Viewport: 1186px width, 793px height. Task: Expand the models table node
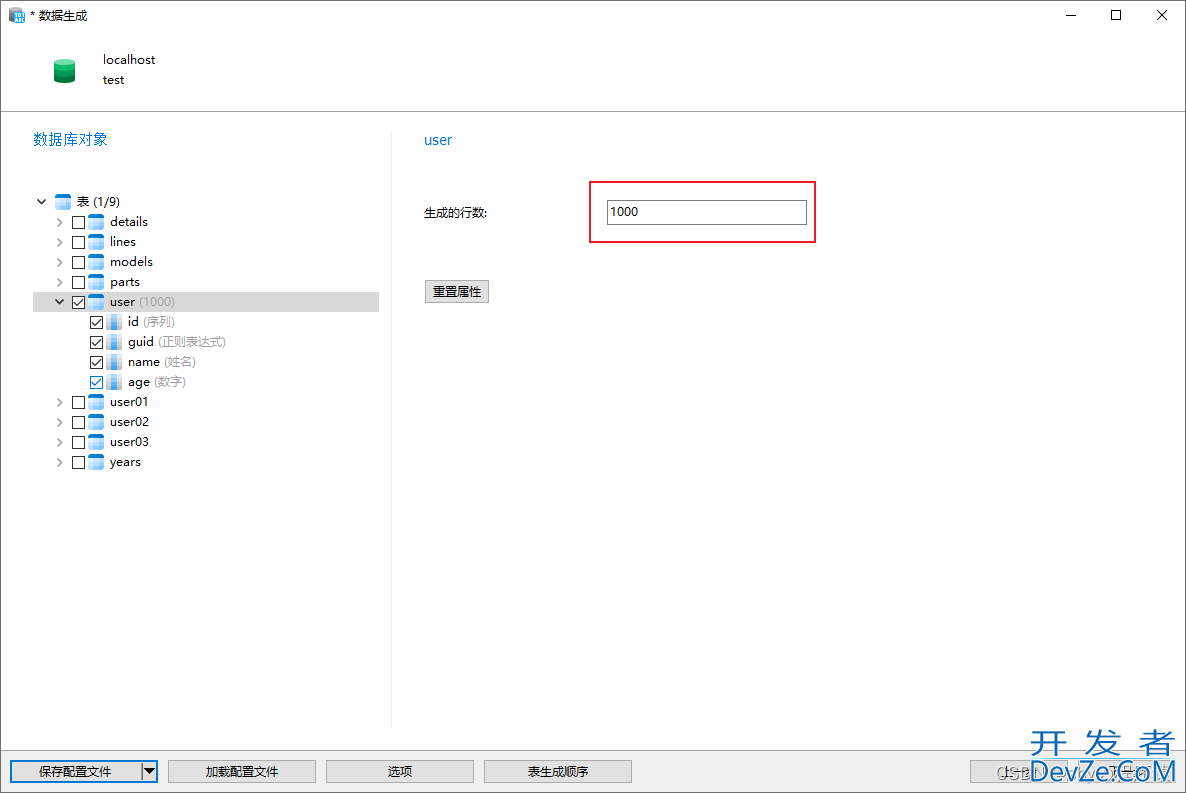60,263
